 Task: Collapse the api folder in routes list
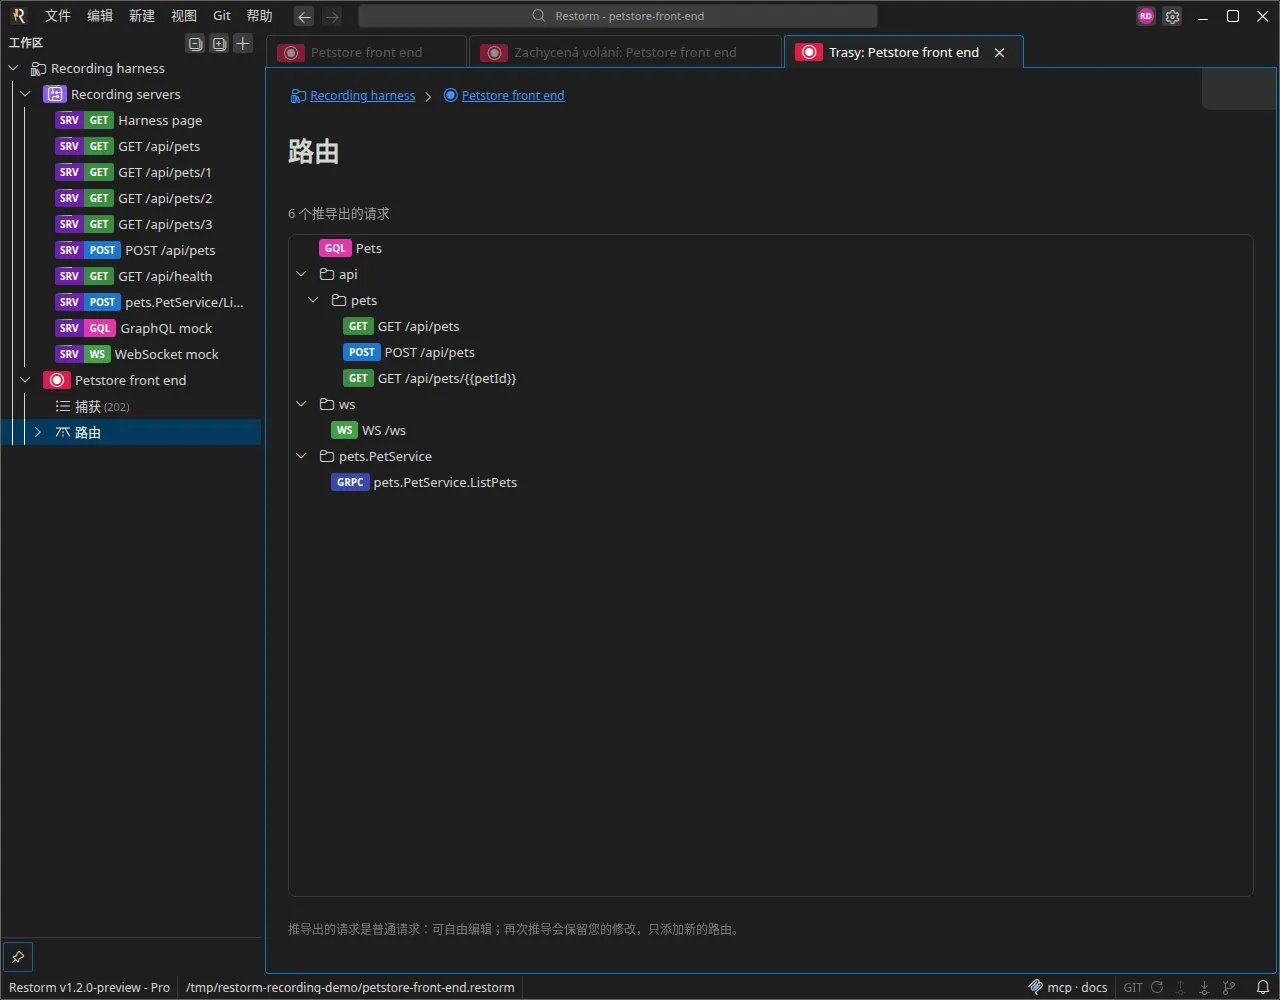[302, 274]
